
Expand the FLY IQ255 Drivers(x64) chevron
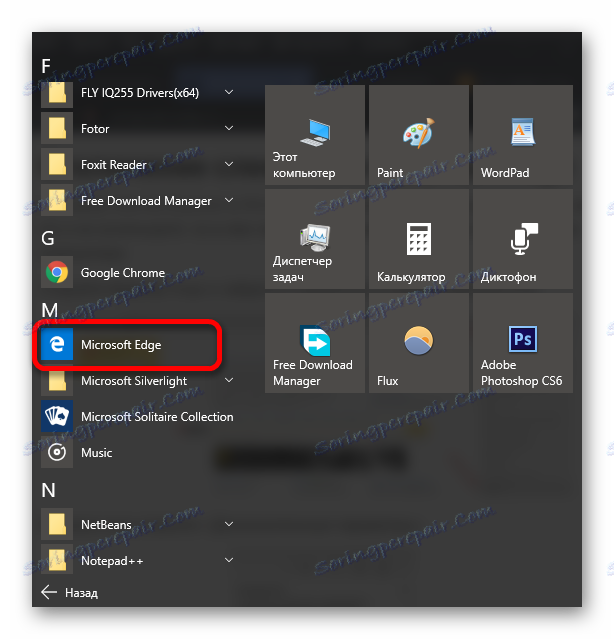tap(229, 92)
